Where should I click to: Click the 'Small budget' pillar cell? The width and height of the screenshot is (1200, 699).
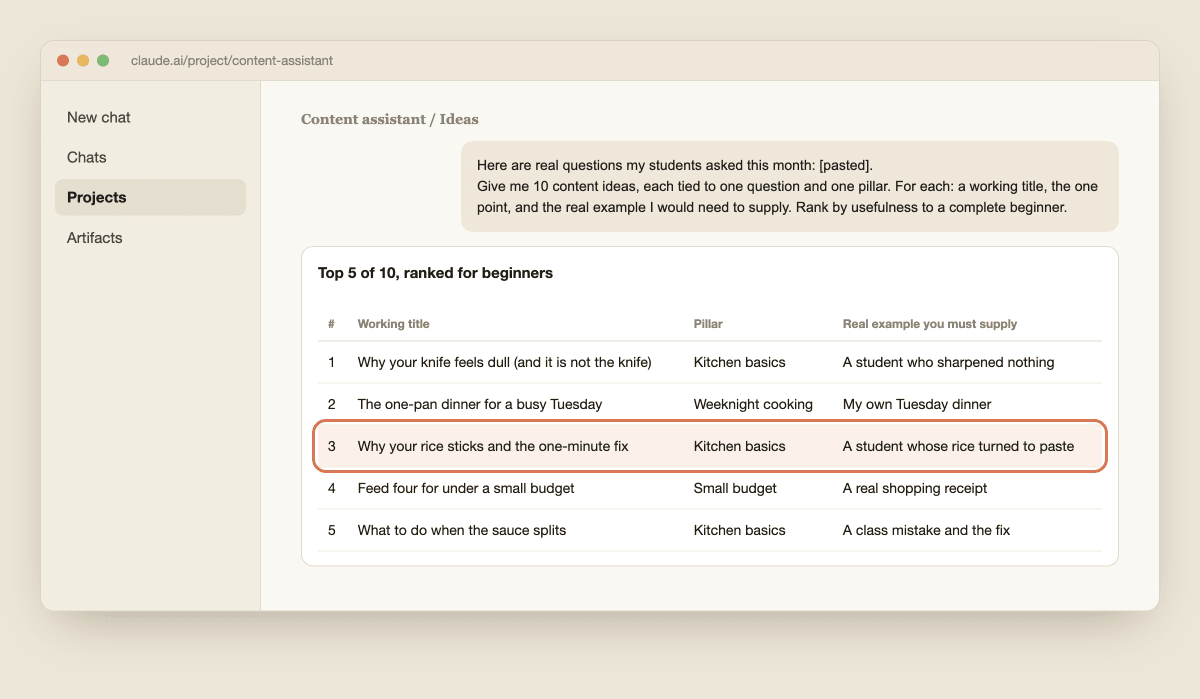click(735, 488)
